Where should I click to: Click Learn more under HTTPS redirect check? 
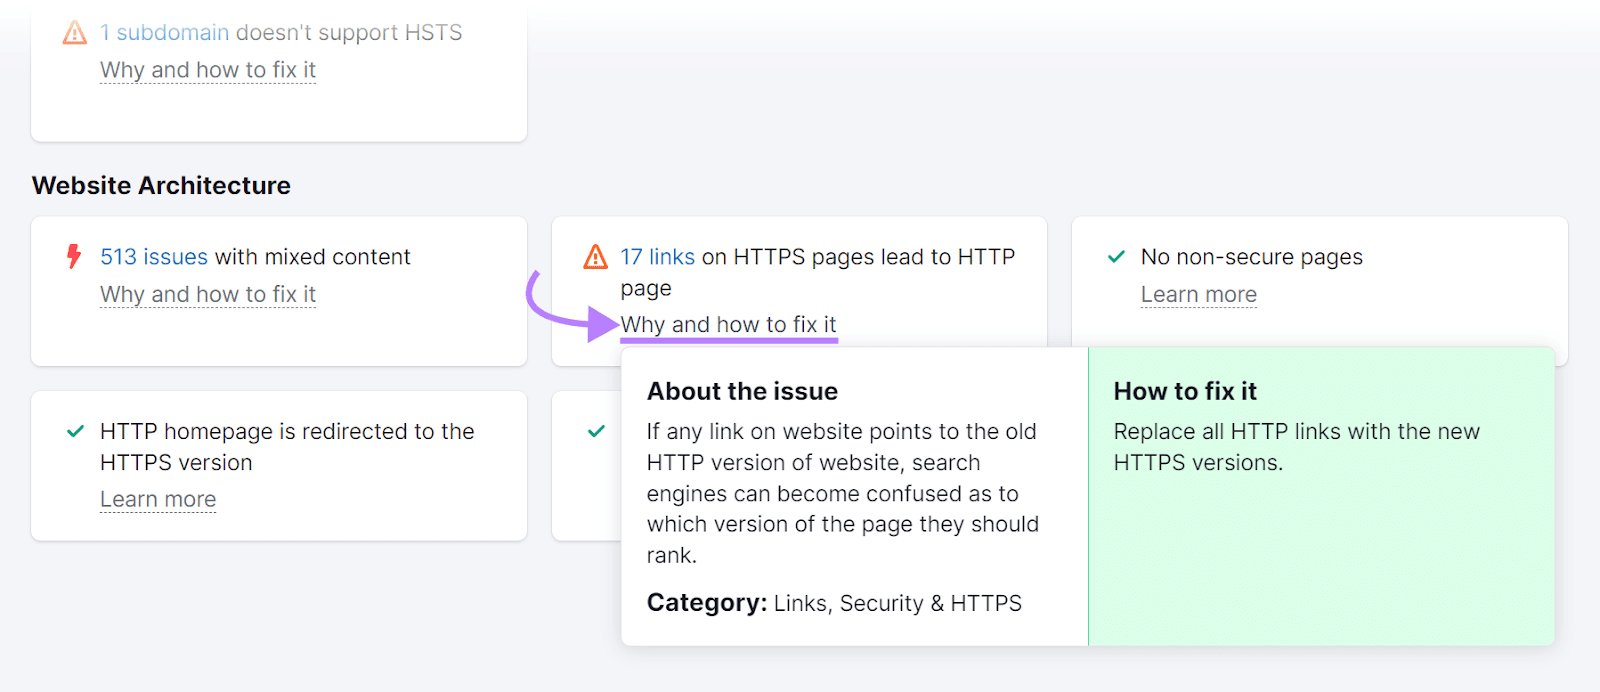[x=157, y=499]
